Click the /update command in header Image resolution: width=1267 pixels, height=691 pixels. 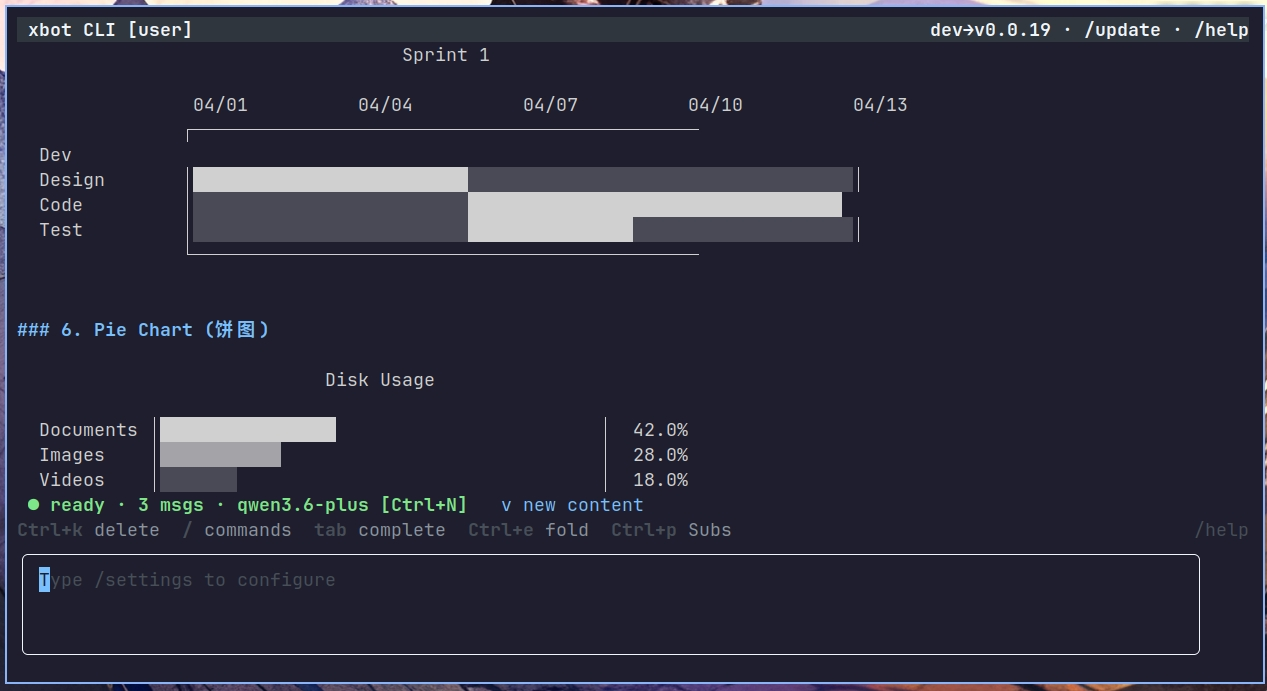click(x=1122, y=30)
